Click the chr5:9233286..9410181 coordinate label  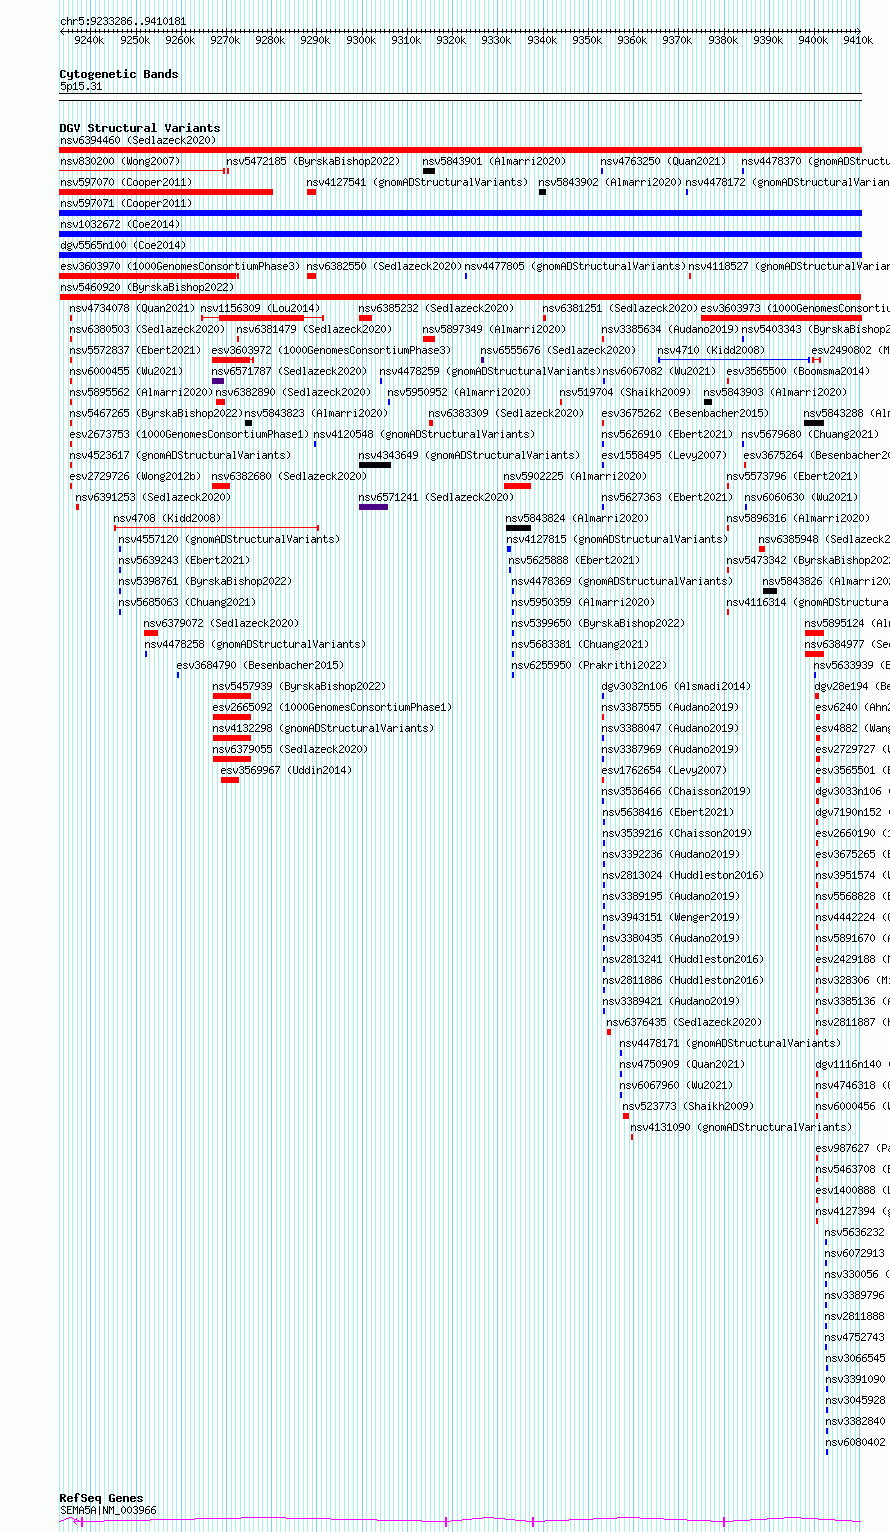123,21
